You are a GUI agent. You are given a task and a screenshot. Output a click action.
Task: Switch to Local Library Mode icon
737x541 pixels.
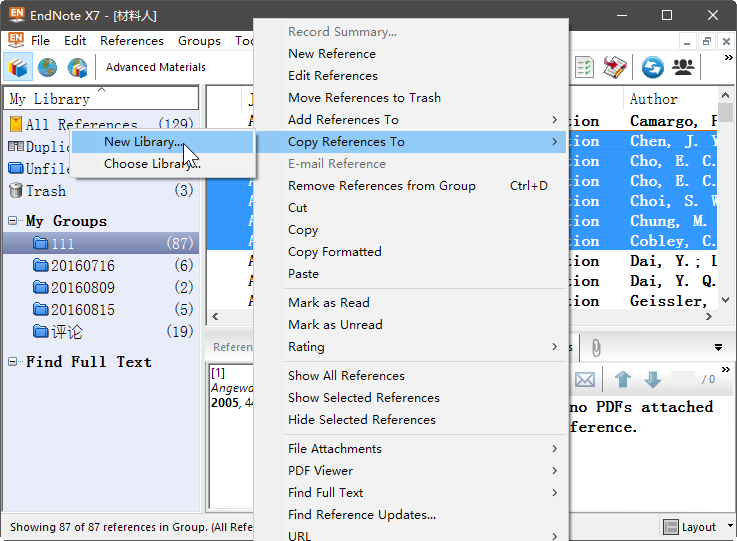[18, 67]
